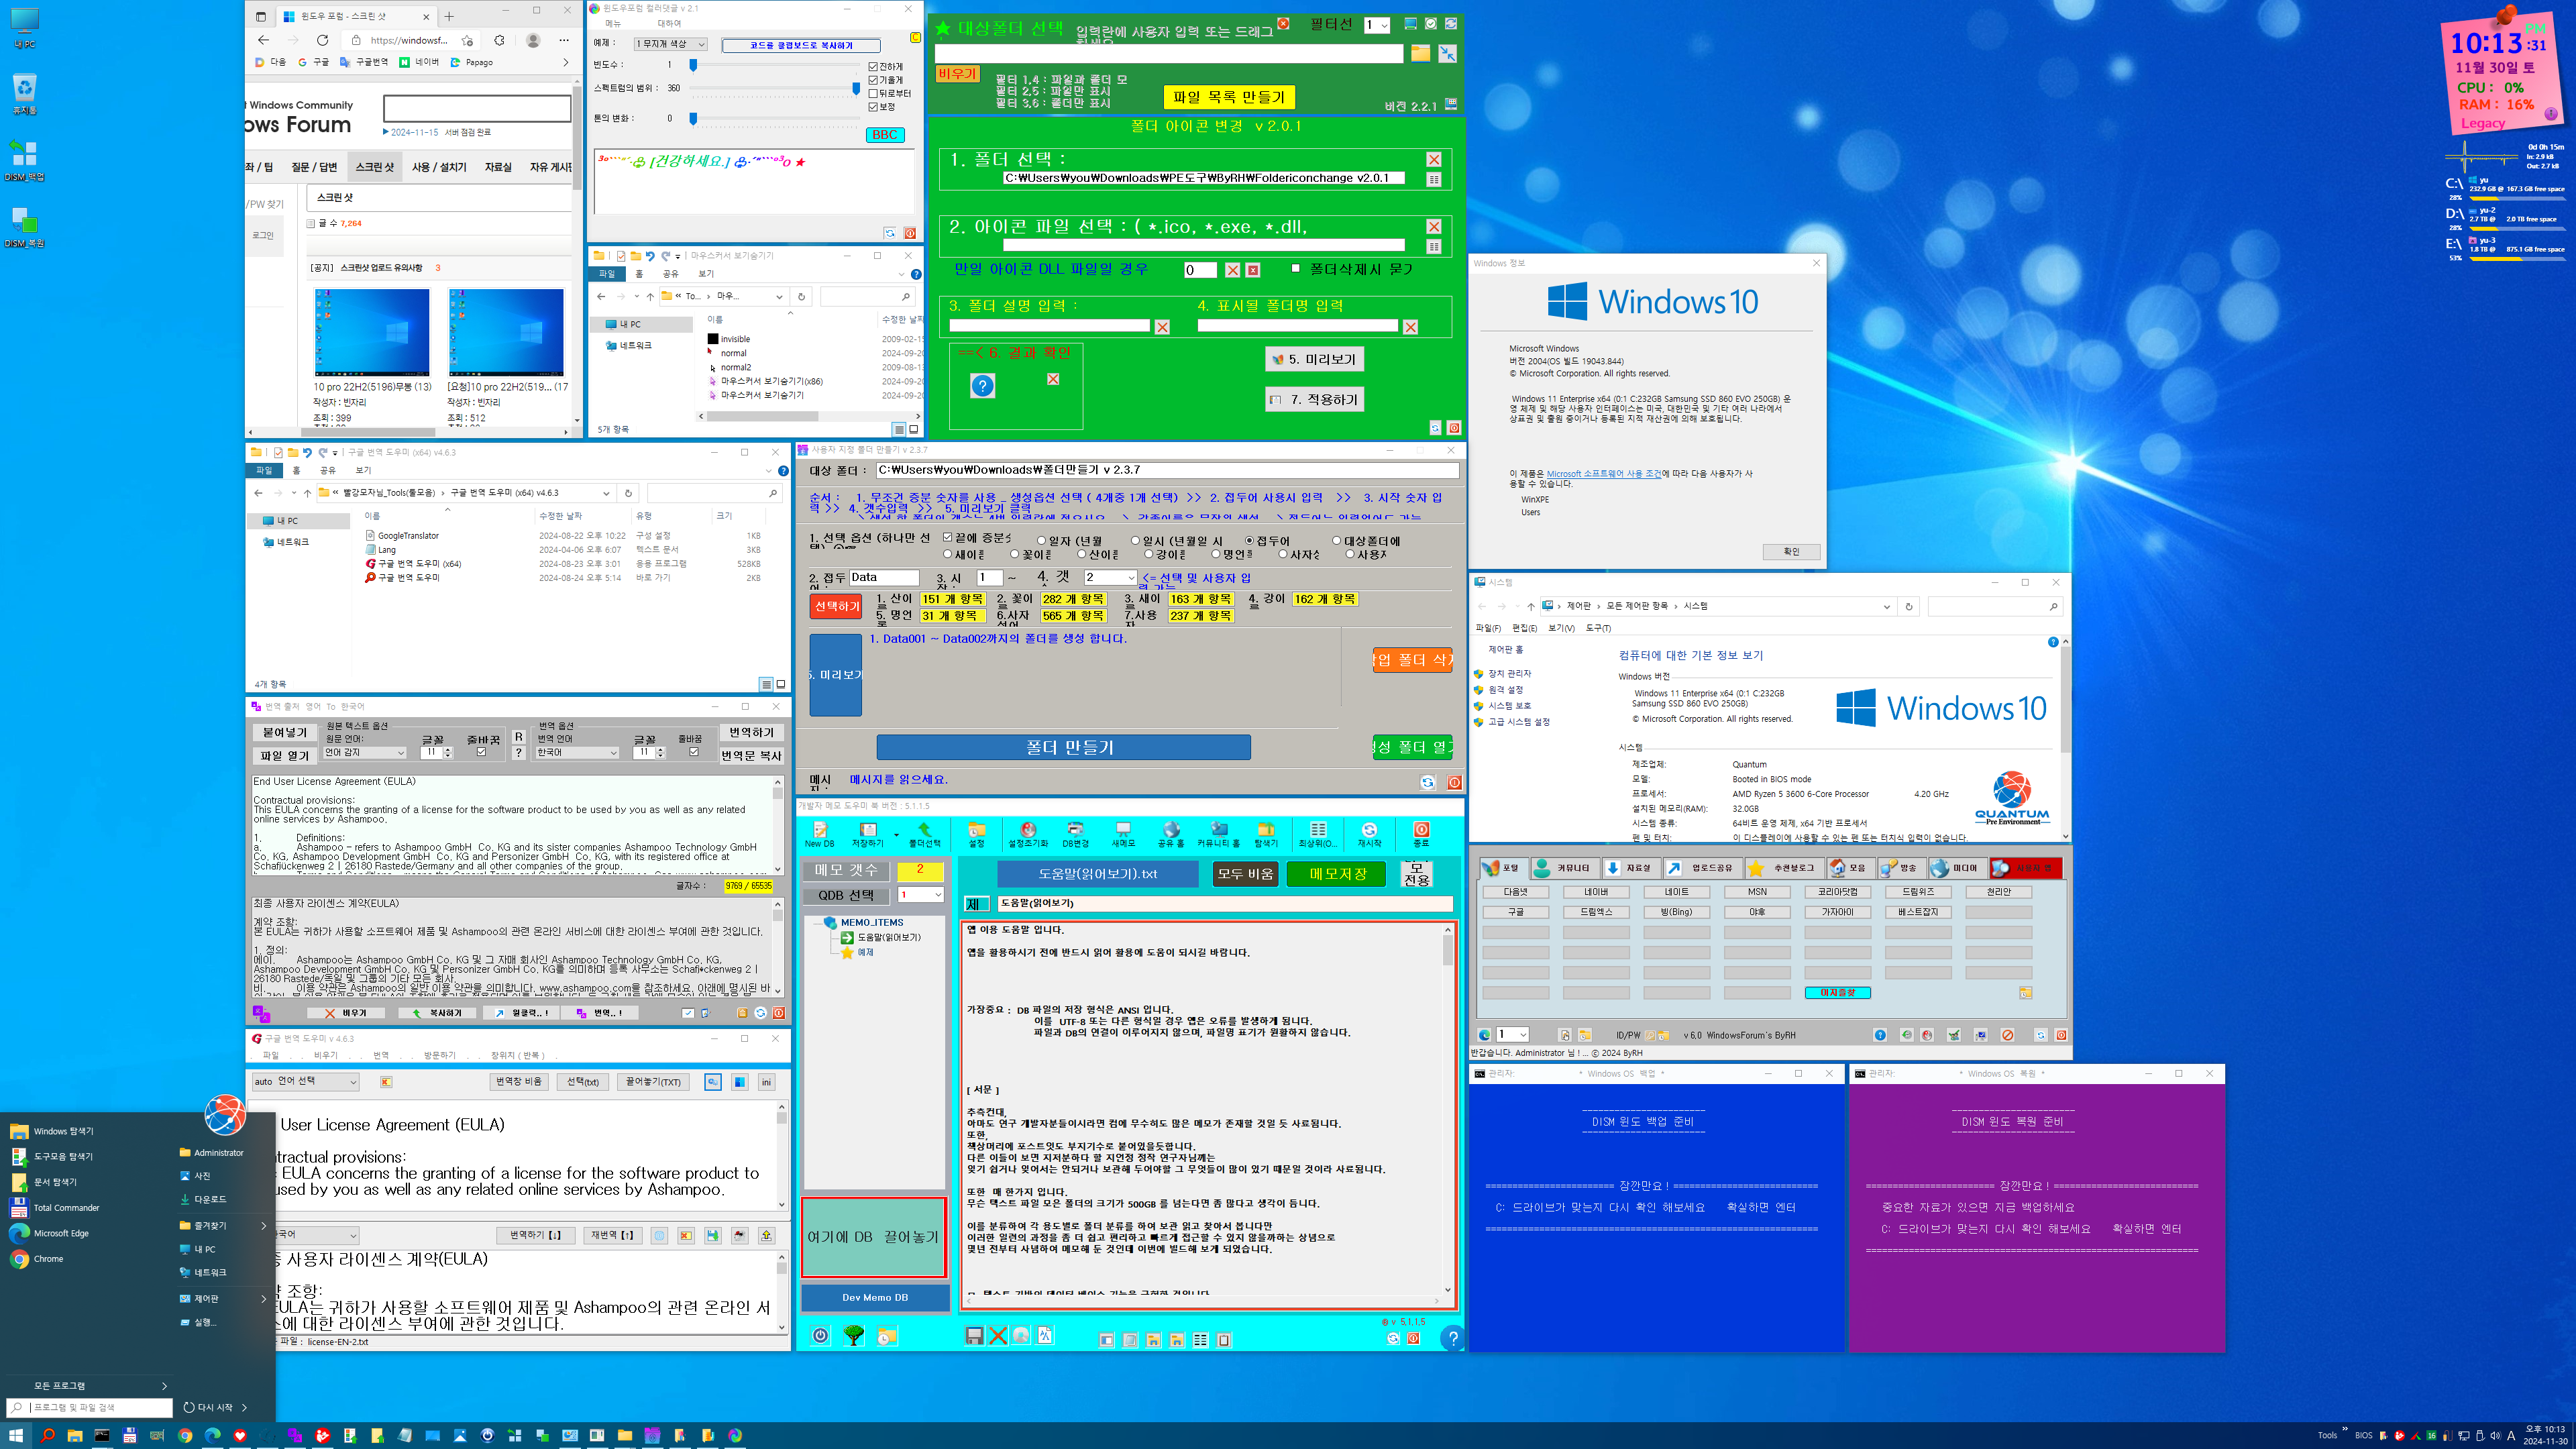The image size is (2576, 1449).
Task: Click the folder browse icon in 대상폴더 선택
Action: (x=1420, y=53)
